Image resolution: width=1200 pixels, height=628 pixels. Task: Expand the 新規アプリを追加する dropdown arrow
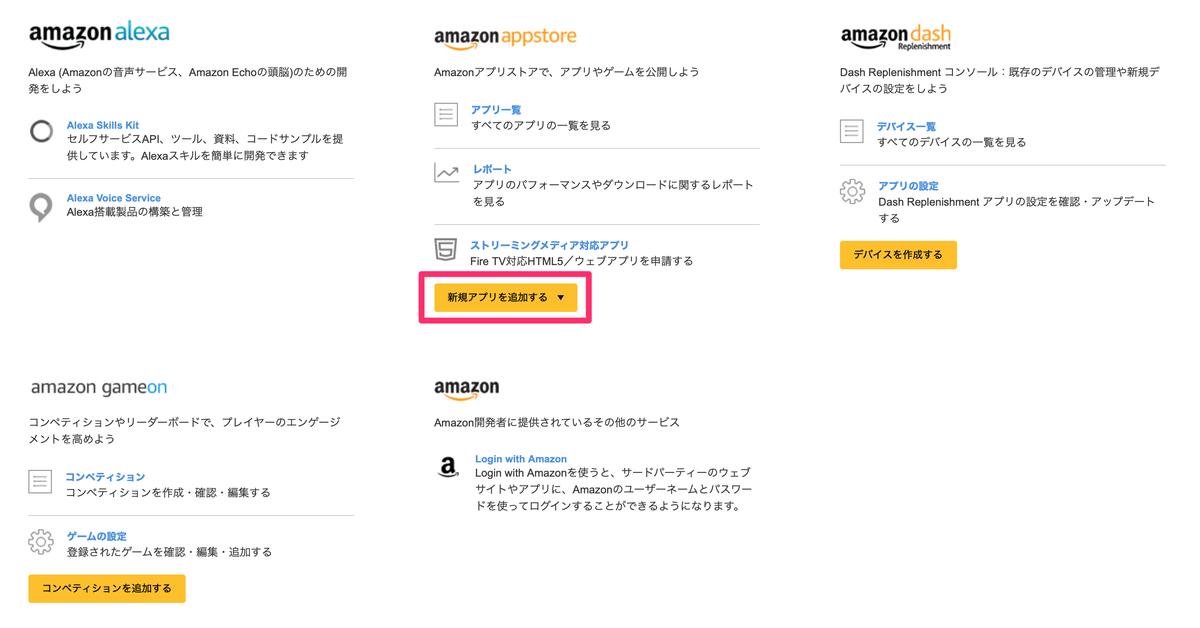click(561, 297)
